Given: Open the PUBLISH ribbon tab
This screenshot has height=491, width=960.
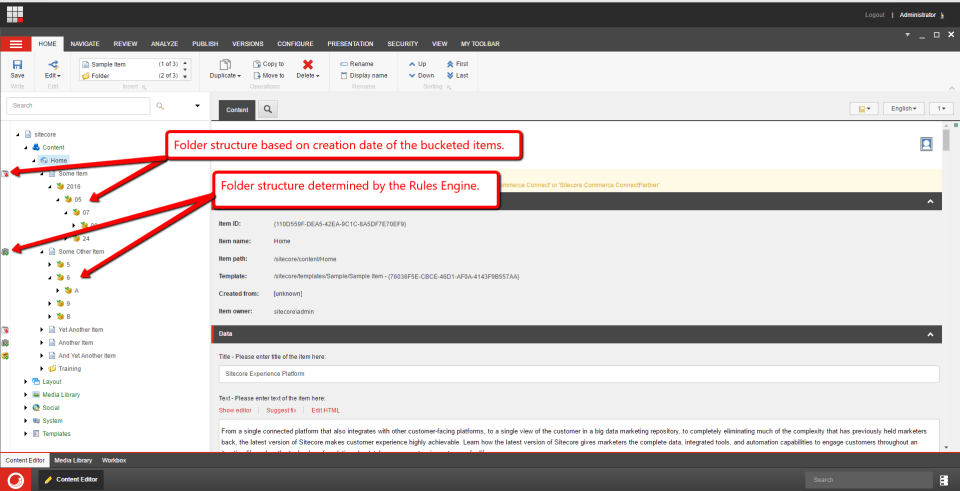Looking at the screenshot, I should (204, 44).
